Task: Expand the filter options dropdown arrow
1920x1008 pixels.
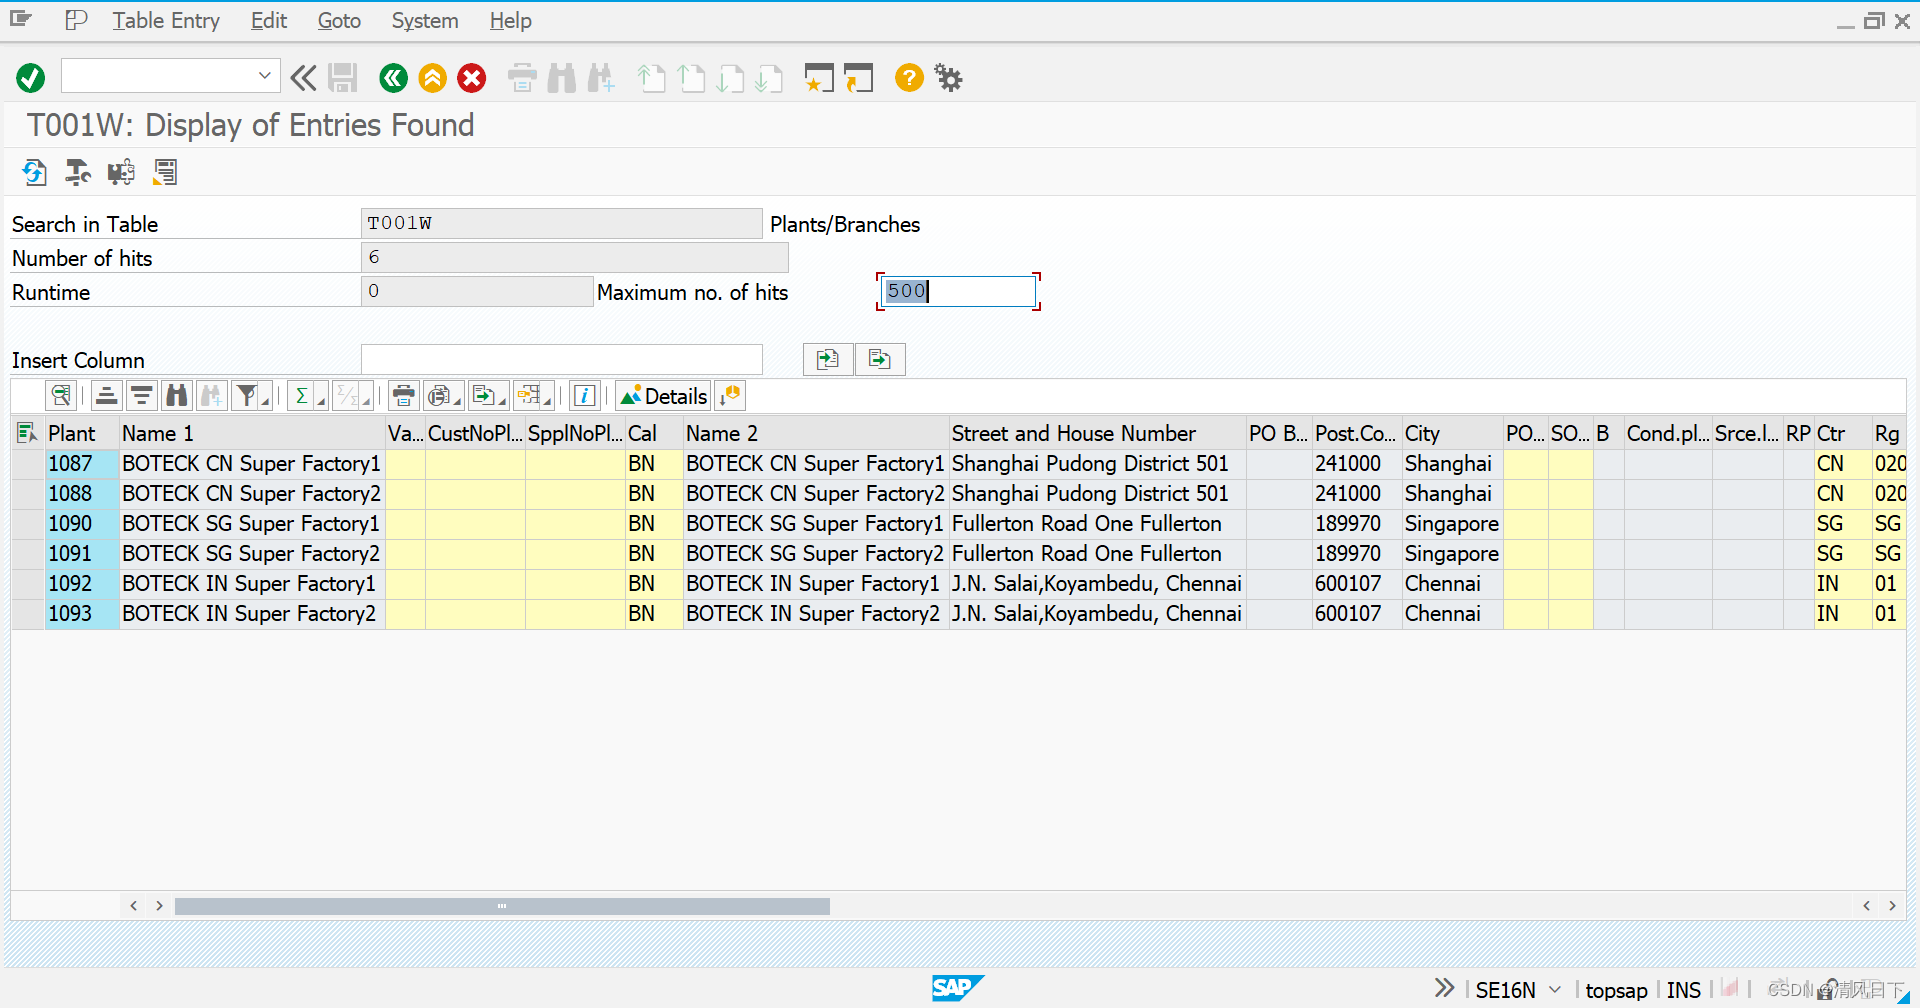Action: point(266,400)
